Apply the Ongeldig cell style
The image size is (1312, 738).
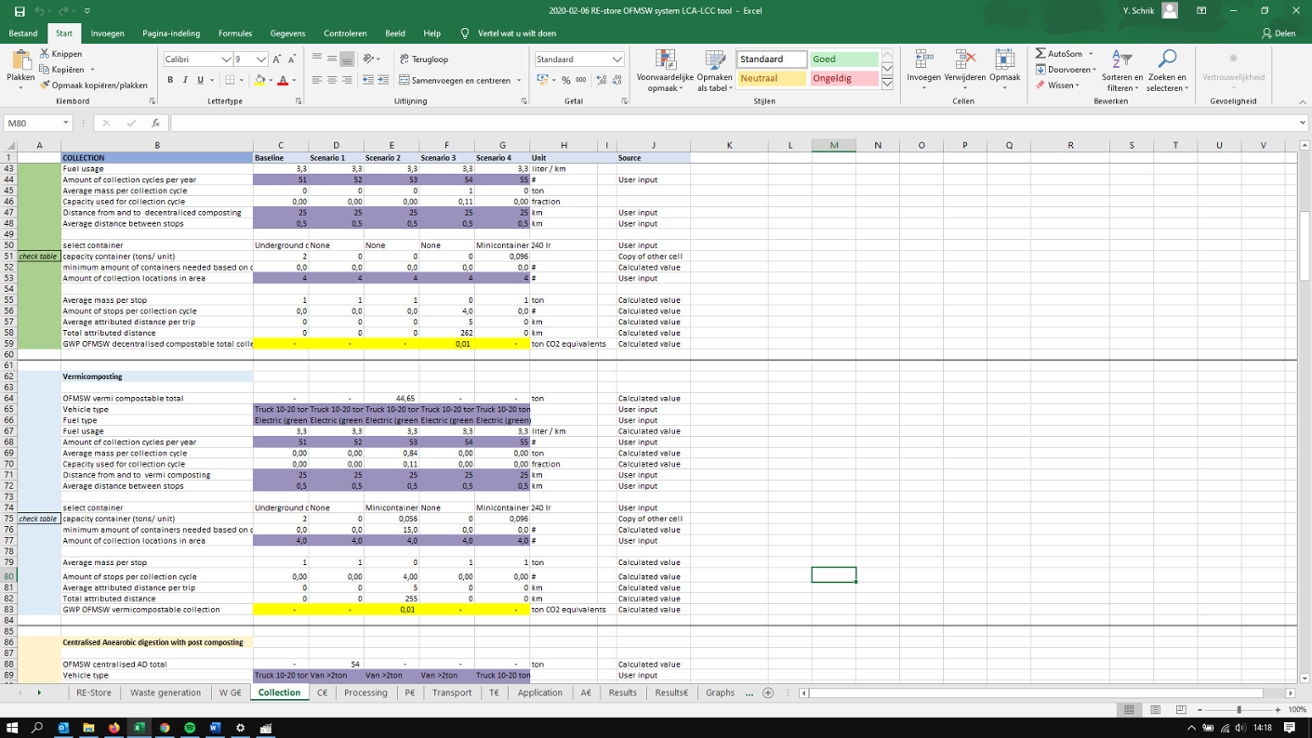pyautogui.click(x=844, y=78)
